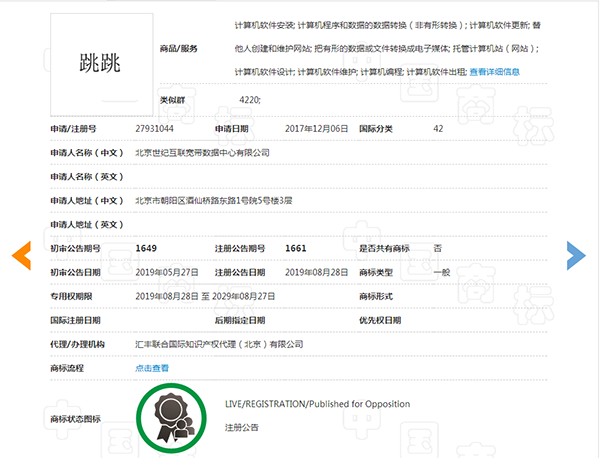Click preliminary announcement issue number 1649
Image resolution: width=600 pixels, height=458 pixels.
(x=147, y=248)
